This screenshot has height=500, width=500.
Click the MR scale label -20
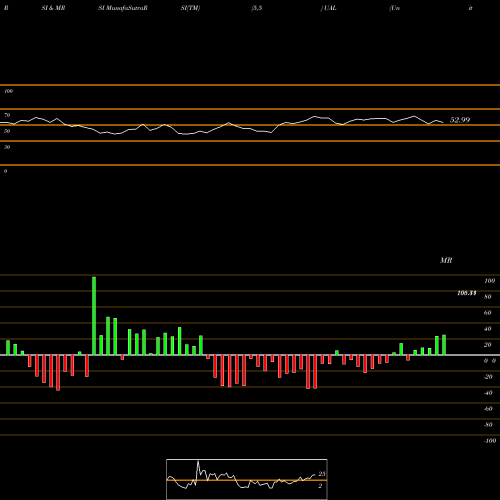coord(488,377)
